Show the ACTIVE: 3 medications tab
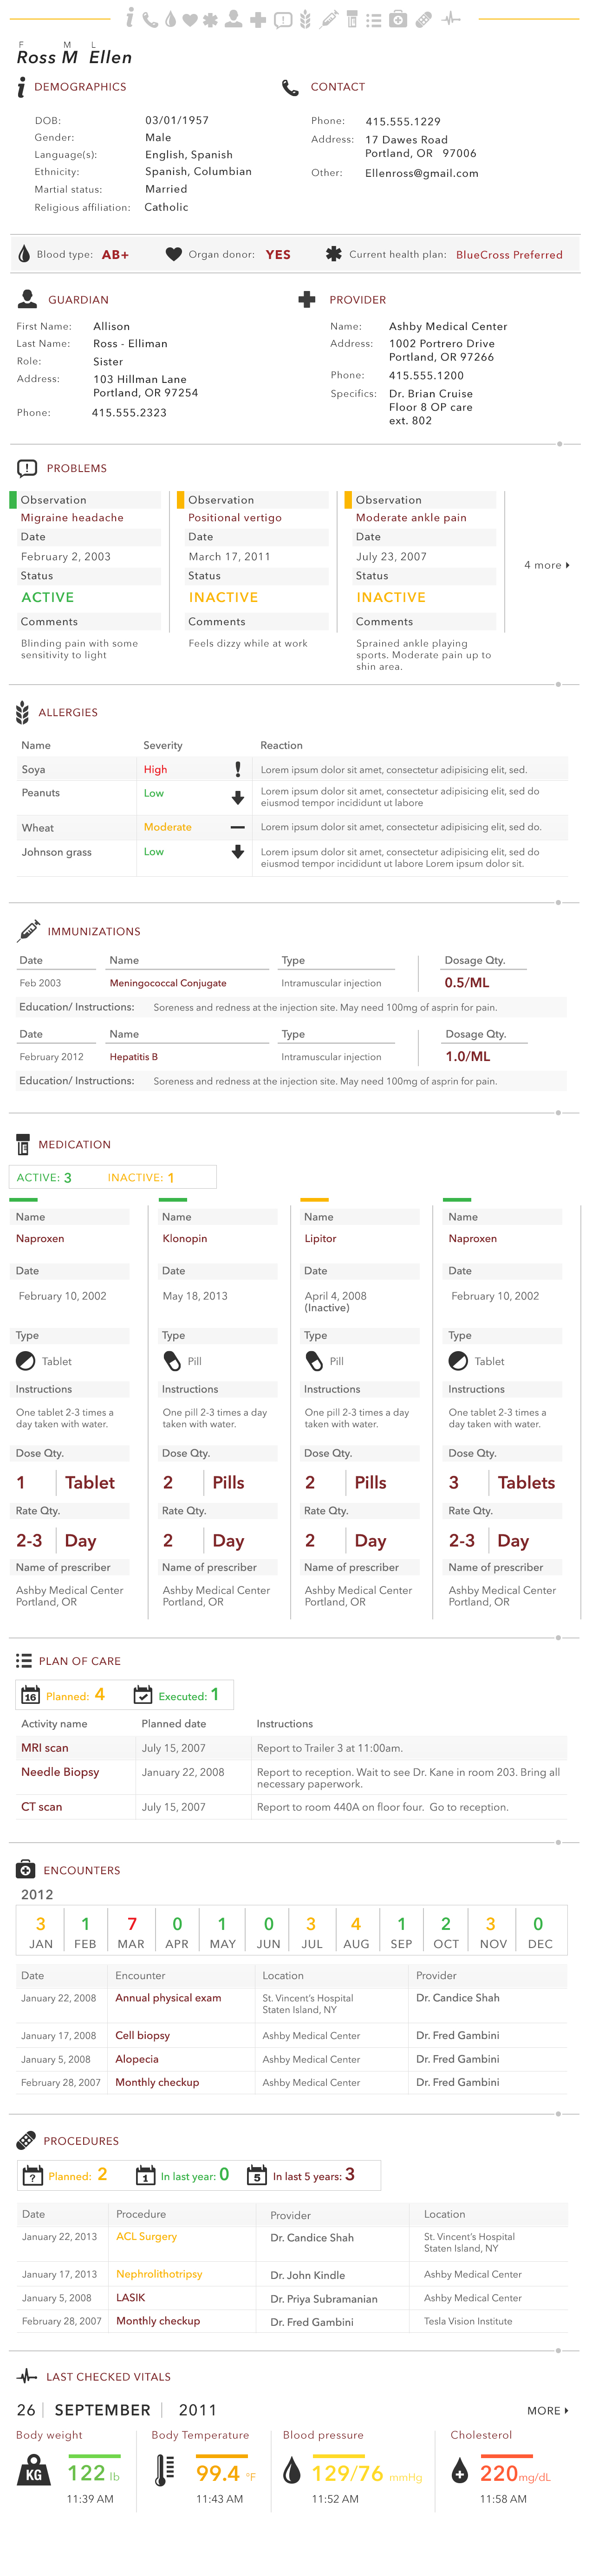592x2576 pixels. (44, 1177)
